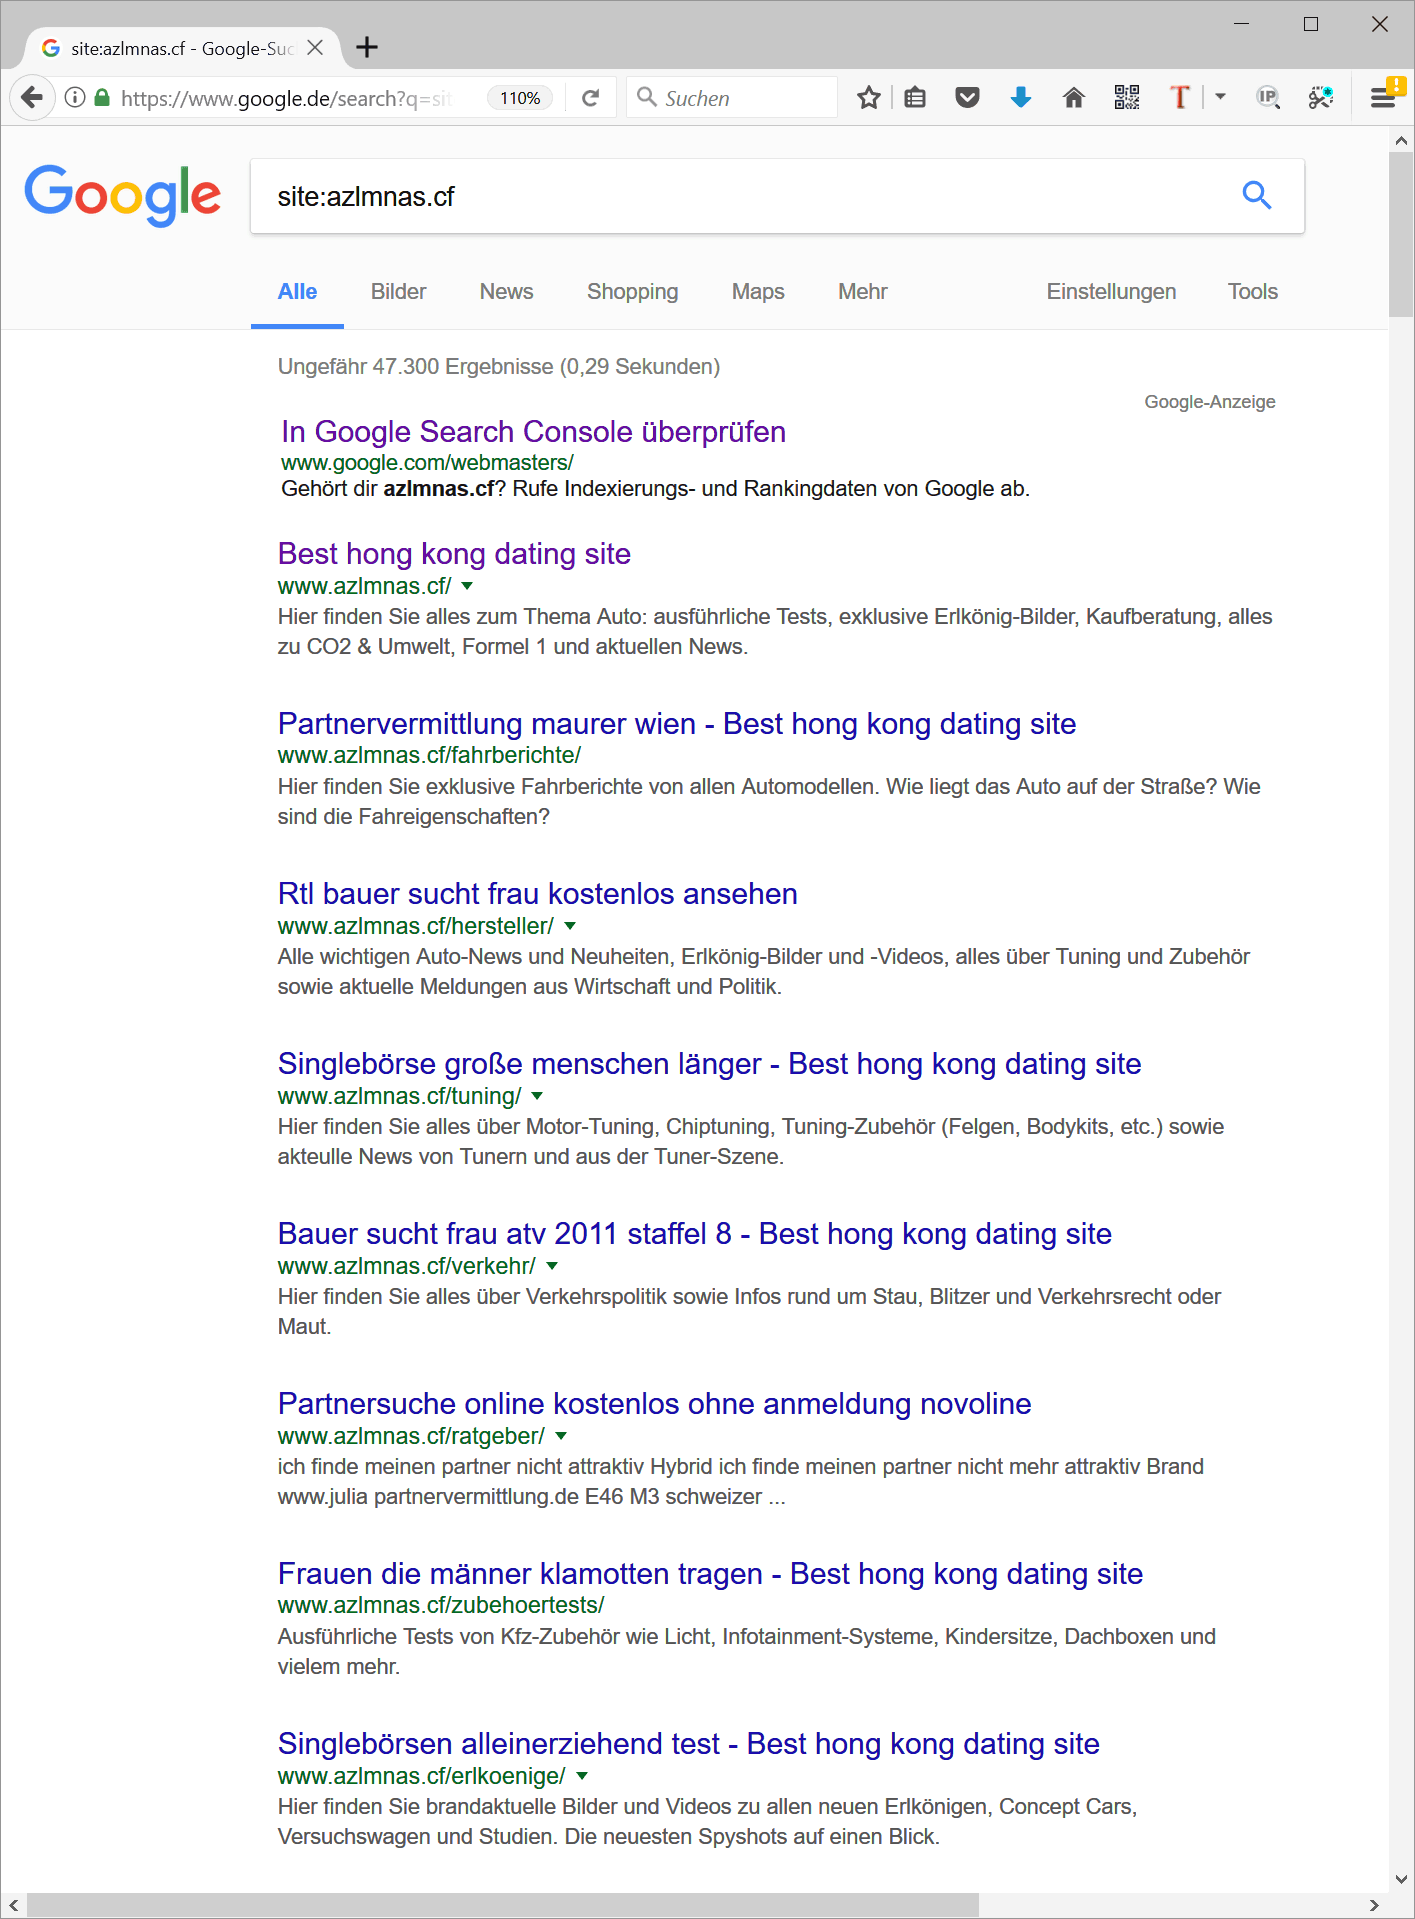
Task: Focus the browser address bar URL
Action: (286, 98)
